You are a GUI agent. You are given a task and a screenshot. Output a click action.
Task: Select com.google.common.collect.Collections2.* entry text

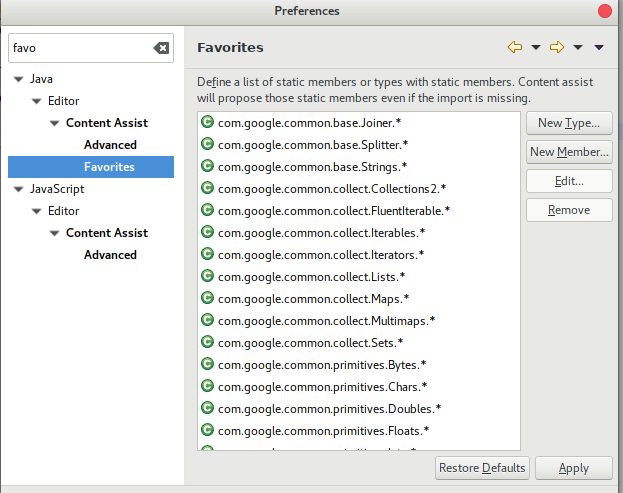click(332, 189)
